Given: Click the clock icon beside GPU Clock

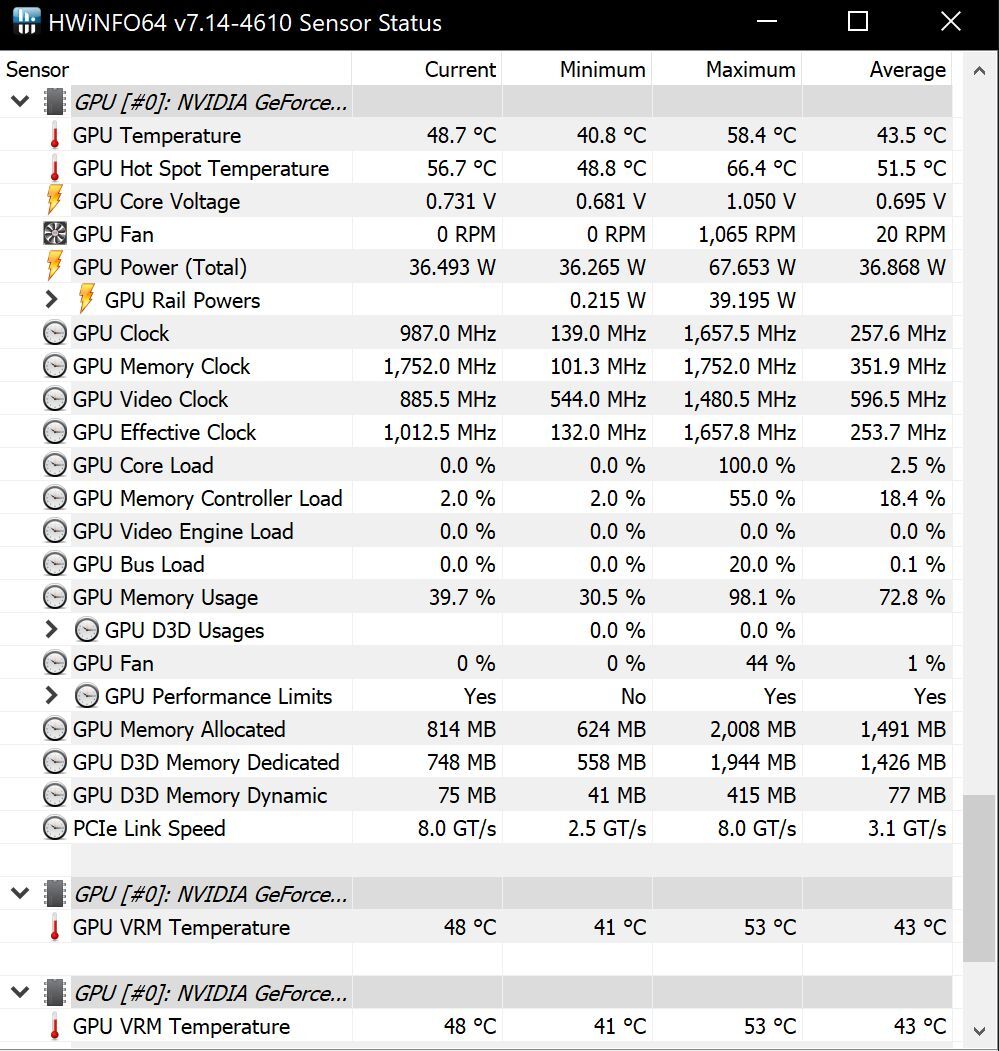Looking at the screenshot, I should [x=55, y=333].
